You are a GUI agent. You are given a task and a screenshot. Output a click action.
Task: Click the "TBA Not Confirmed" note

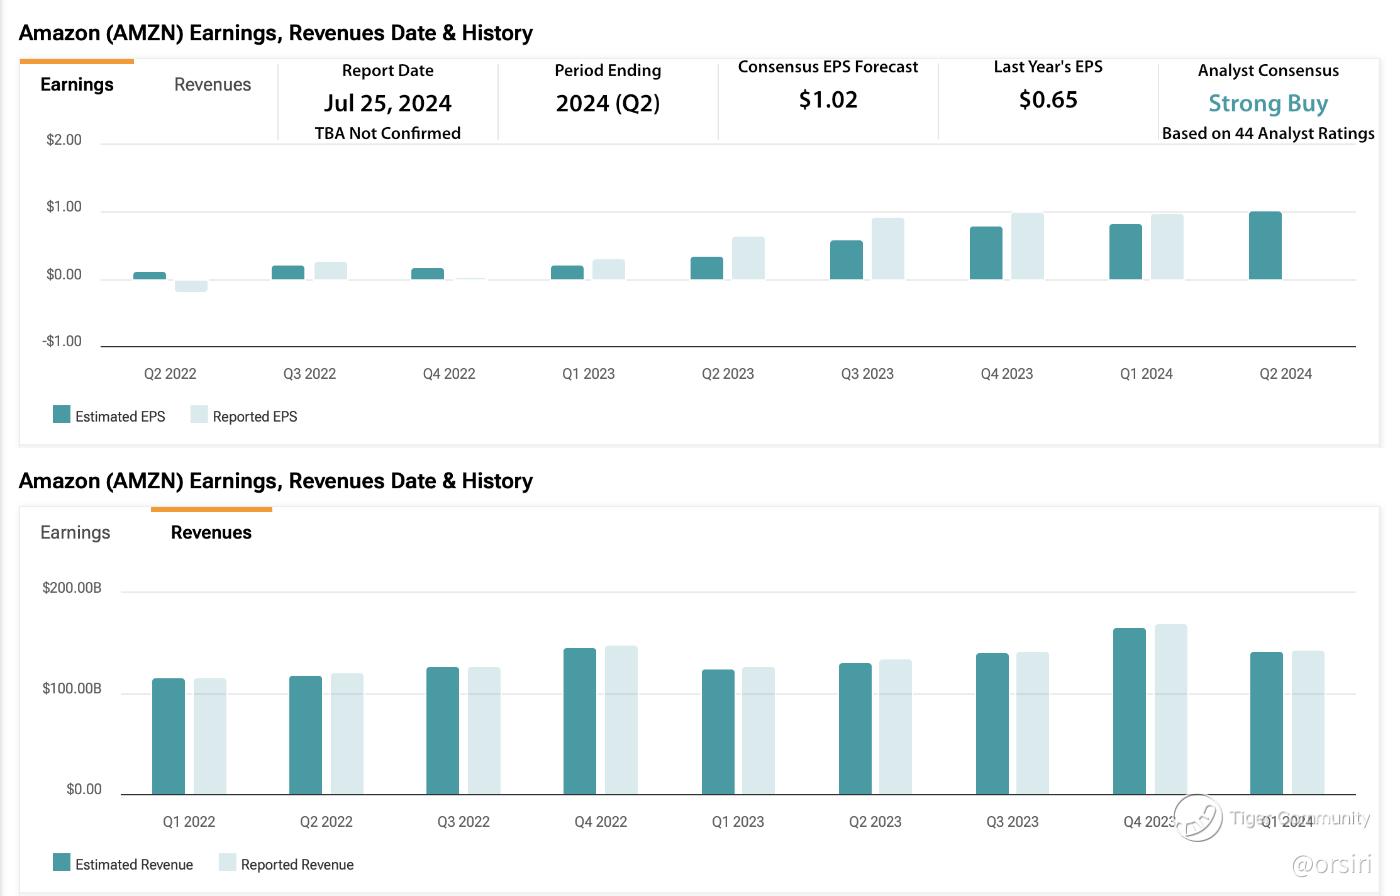tap(388, 134)
